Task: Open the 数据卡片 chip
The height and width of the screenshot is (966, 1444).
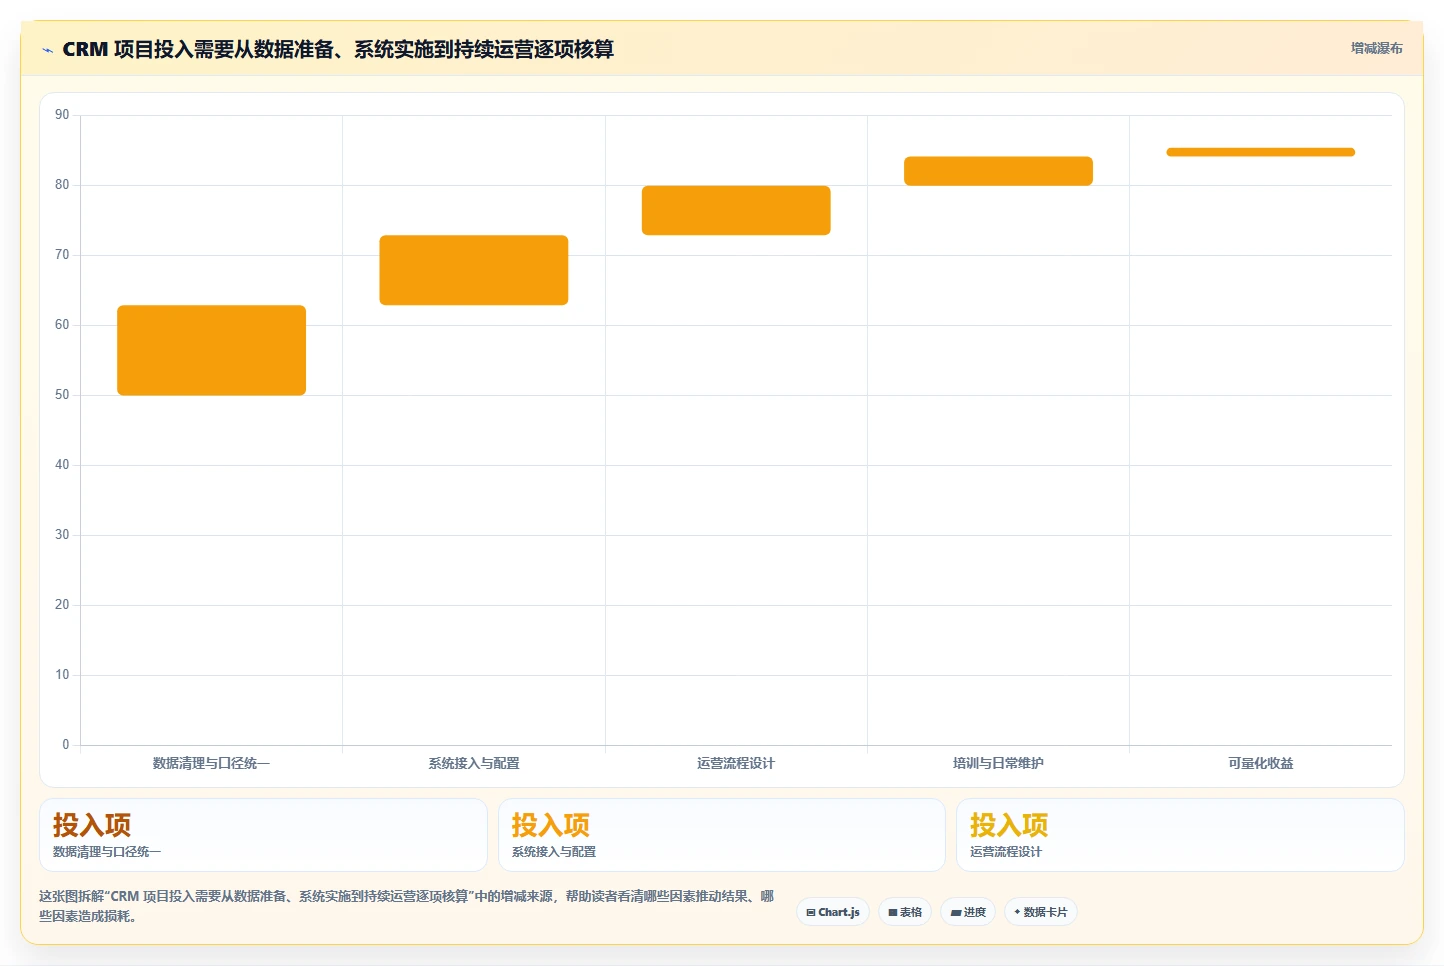Action: (x=1041, y=912)
